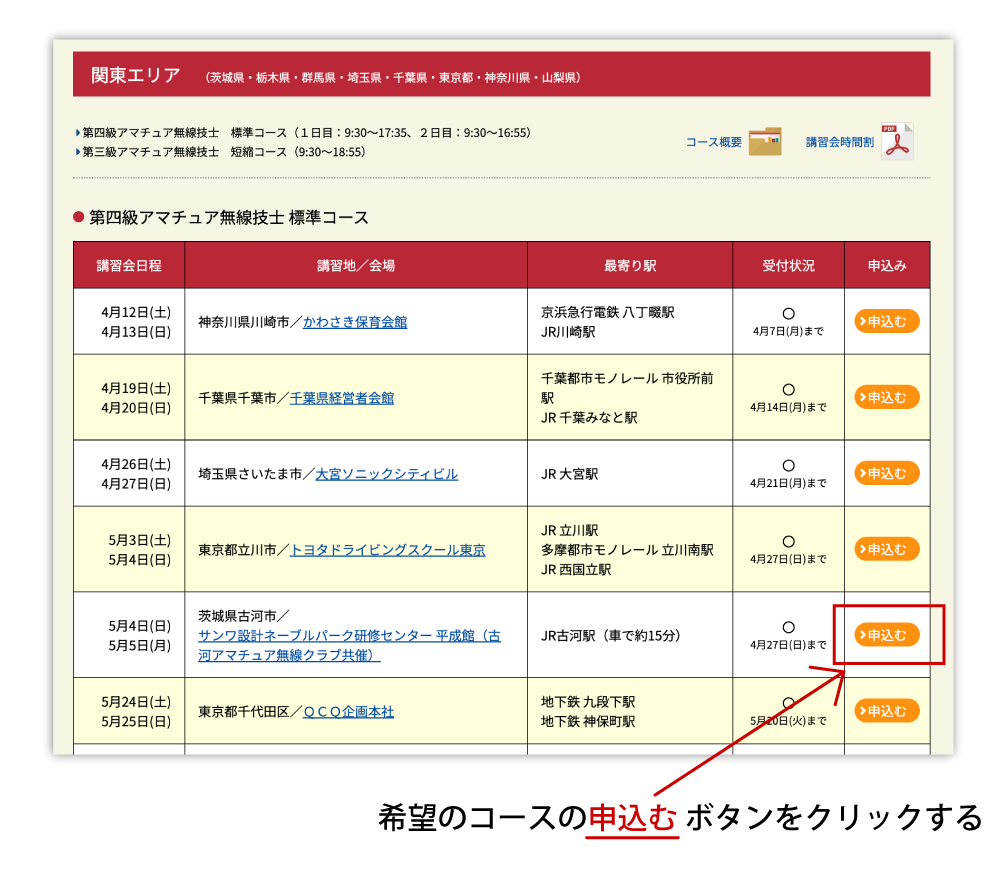Click 申込む for the May 24-25 Chiyoda course
Image resolution: width=1000 pixels, height=869 pixels.
(887, 711)
